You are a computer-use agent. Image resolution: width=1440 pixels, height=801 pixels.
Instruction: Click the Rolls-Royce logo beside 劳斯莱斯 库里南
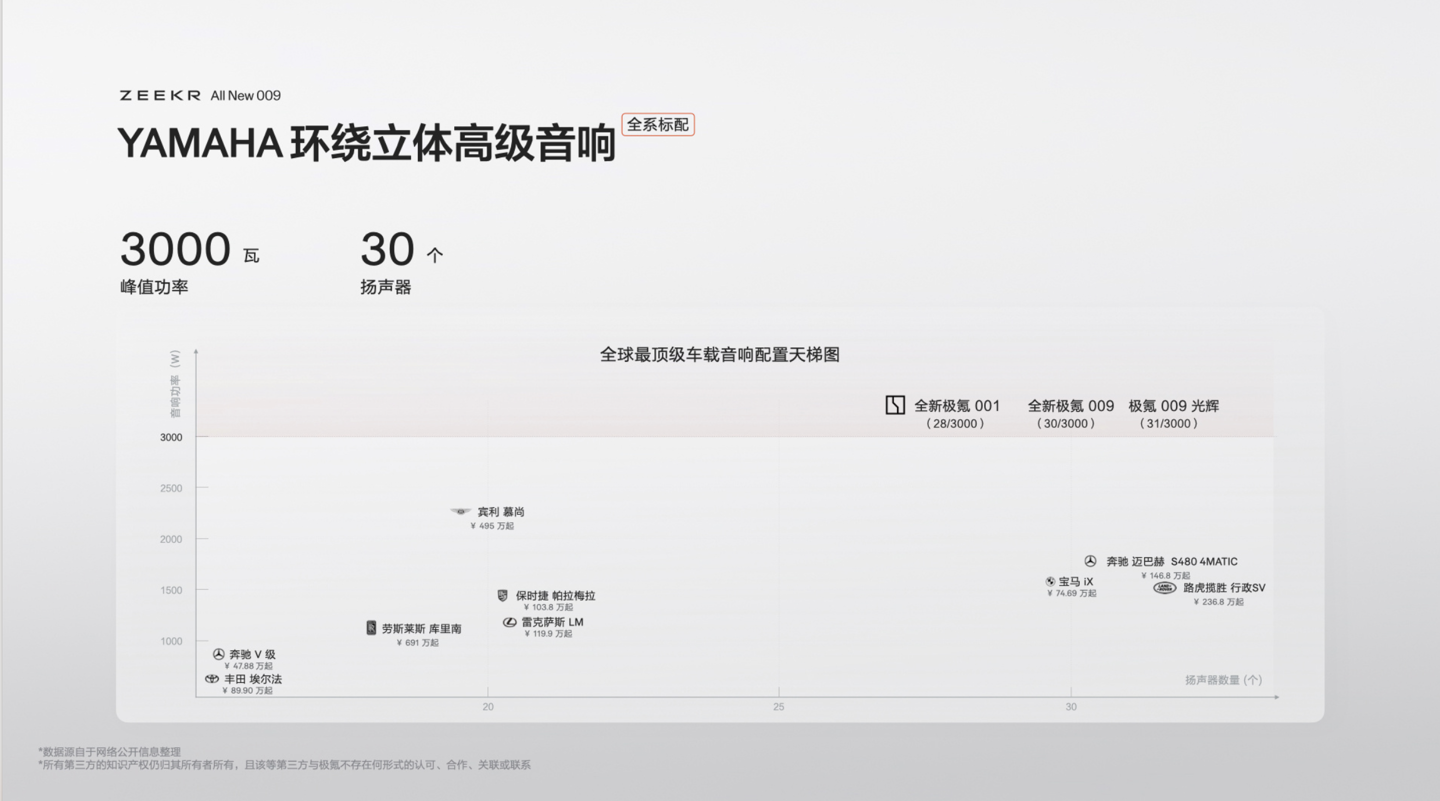(x=371, y=628)
